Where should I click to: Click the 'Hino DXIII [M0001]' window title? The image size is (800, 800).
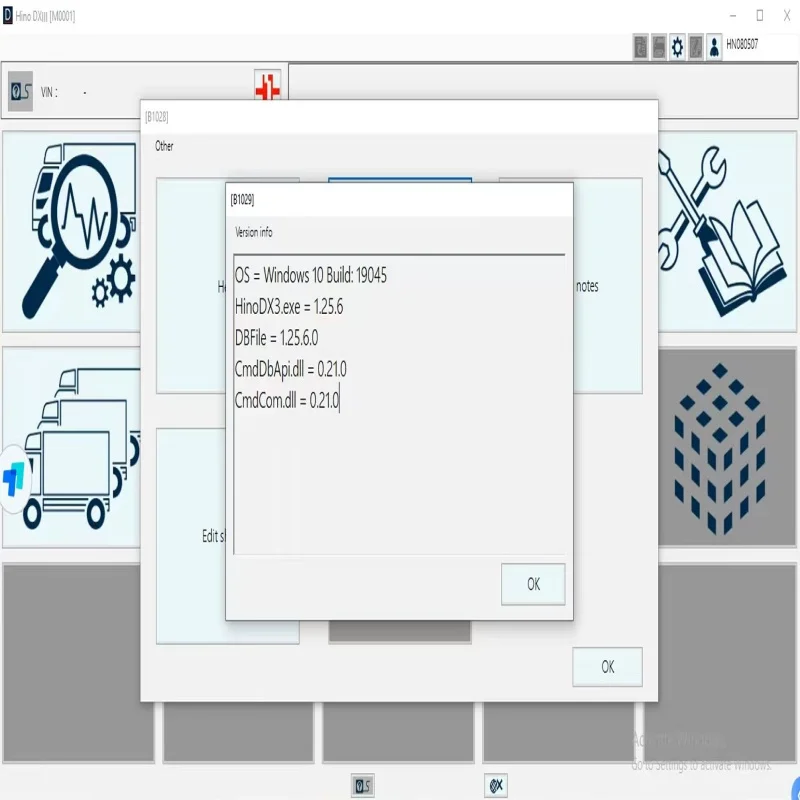(x=45, y=16)
